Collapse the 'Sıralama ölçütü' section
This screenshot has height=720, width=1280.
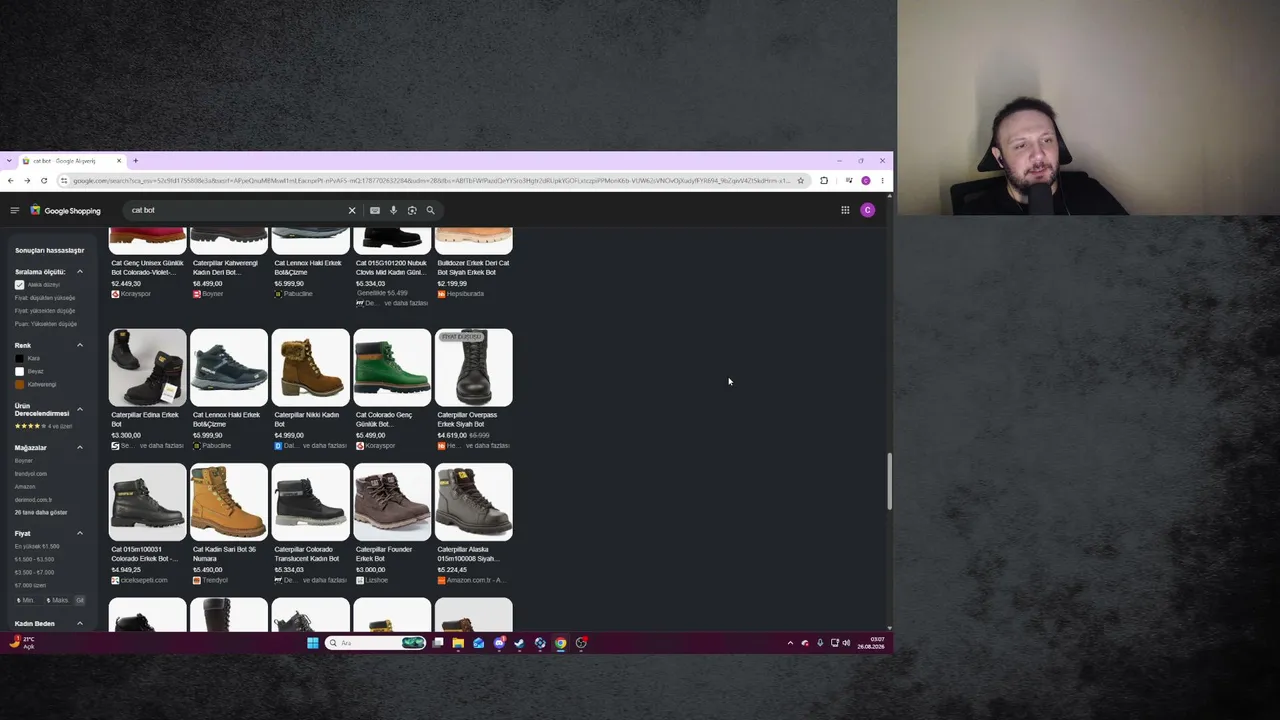[x=80, y=272]
